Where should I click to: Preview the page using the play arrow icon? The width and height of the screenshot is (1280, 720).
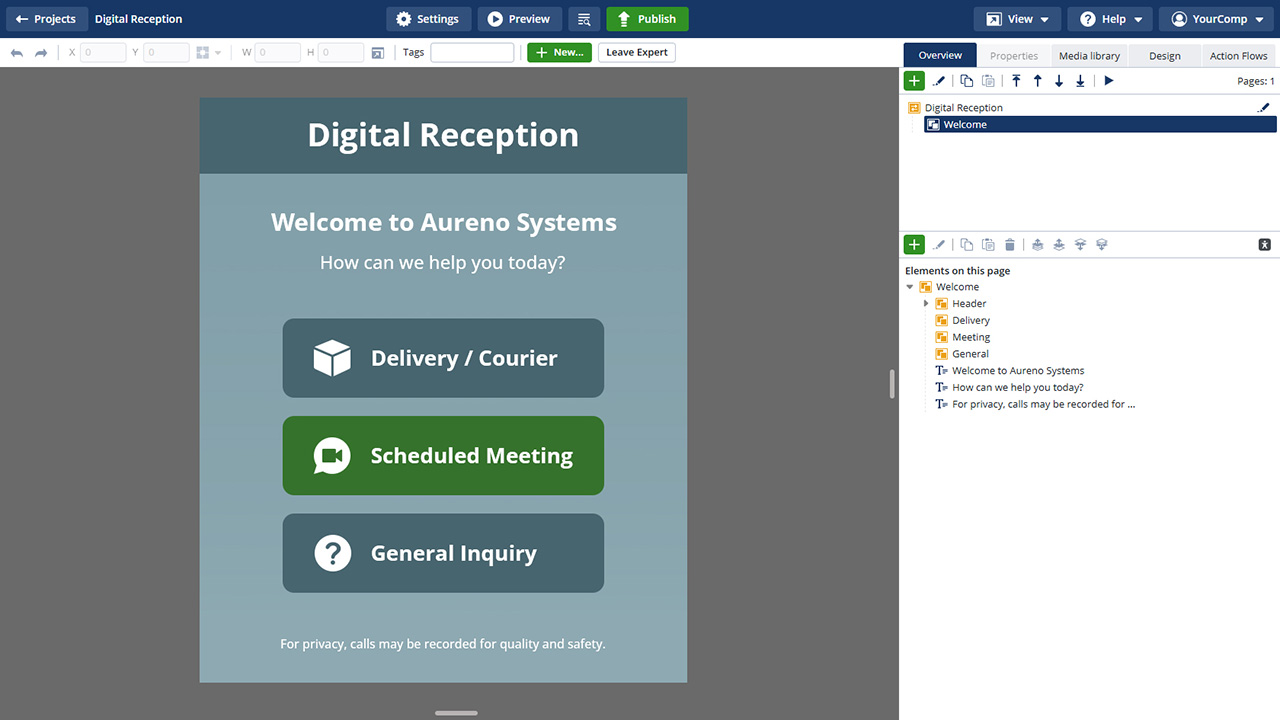(x=1109, y=80)
